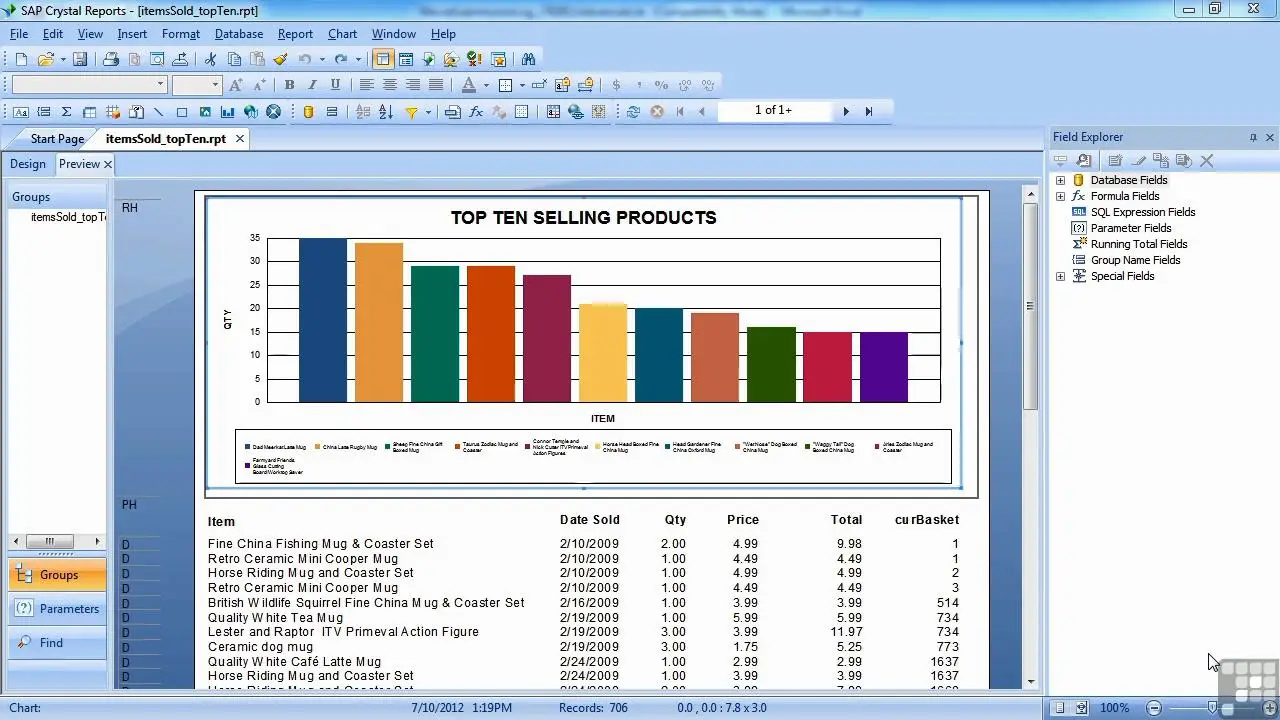This screenshot has height=720, width=1280.
Task: Find text using the binoculars icon
Action: pos(528,60)
